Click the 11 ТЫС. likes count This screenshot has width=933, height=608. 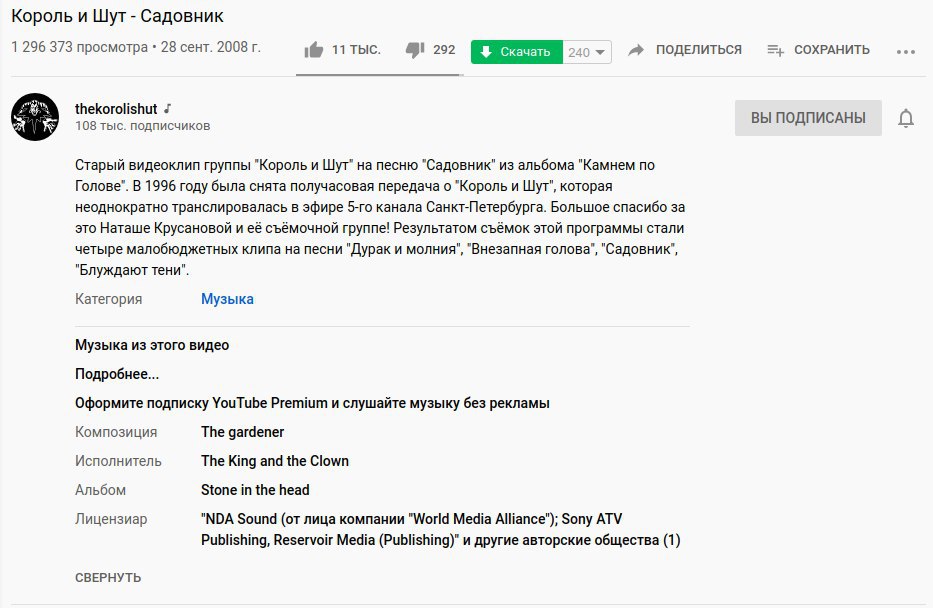click(x=356, y=50)
